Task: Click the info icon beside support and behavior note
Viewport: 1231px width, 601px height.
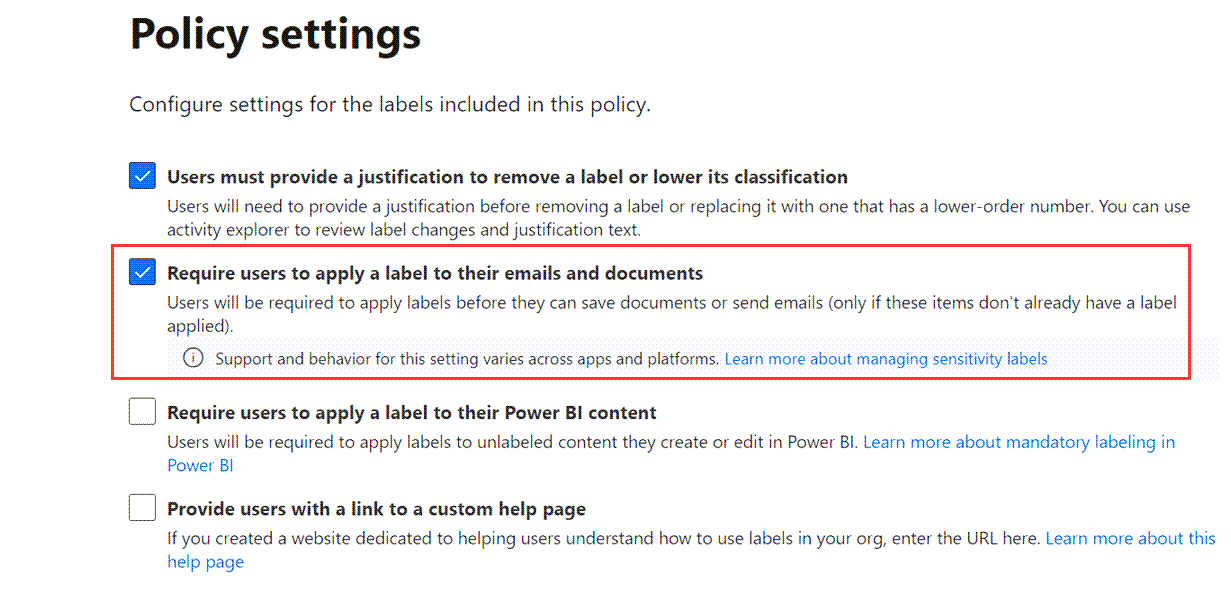Action: click(193, 358)
